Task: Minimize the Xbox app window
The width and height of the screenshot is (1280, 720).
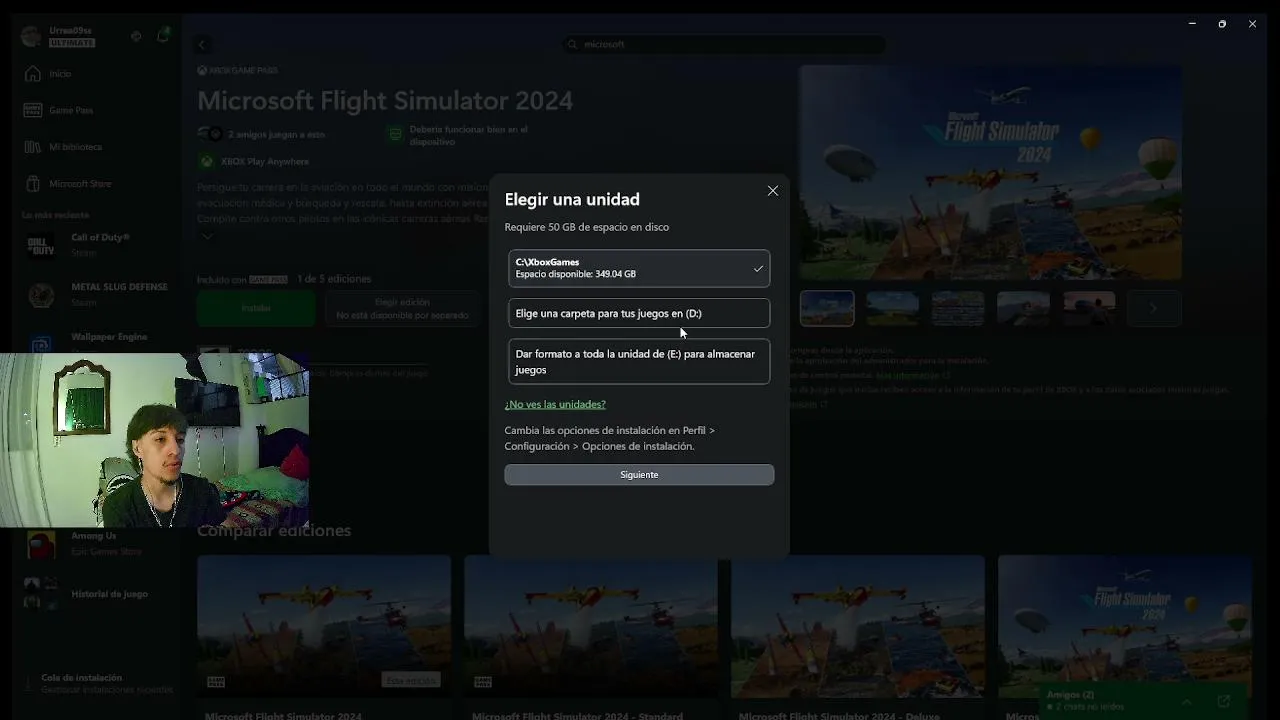Action: coord(1192,24)
